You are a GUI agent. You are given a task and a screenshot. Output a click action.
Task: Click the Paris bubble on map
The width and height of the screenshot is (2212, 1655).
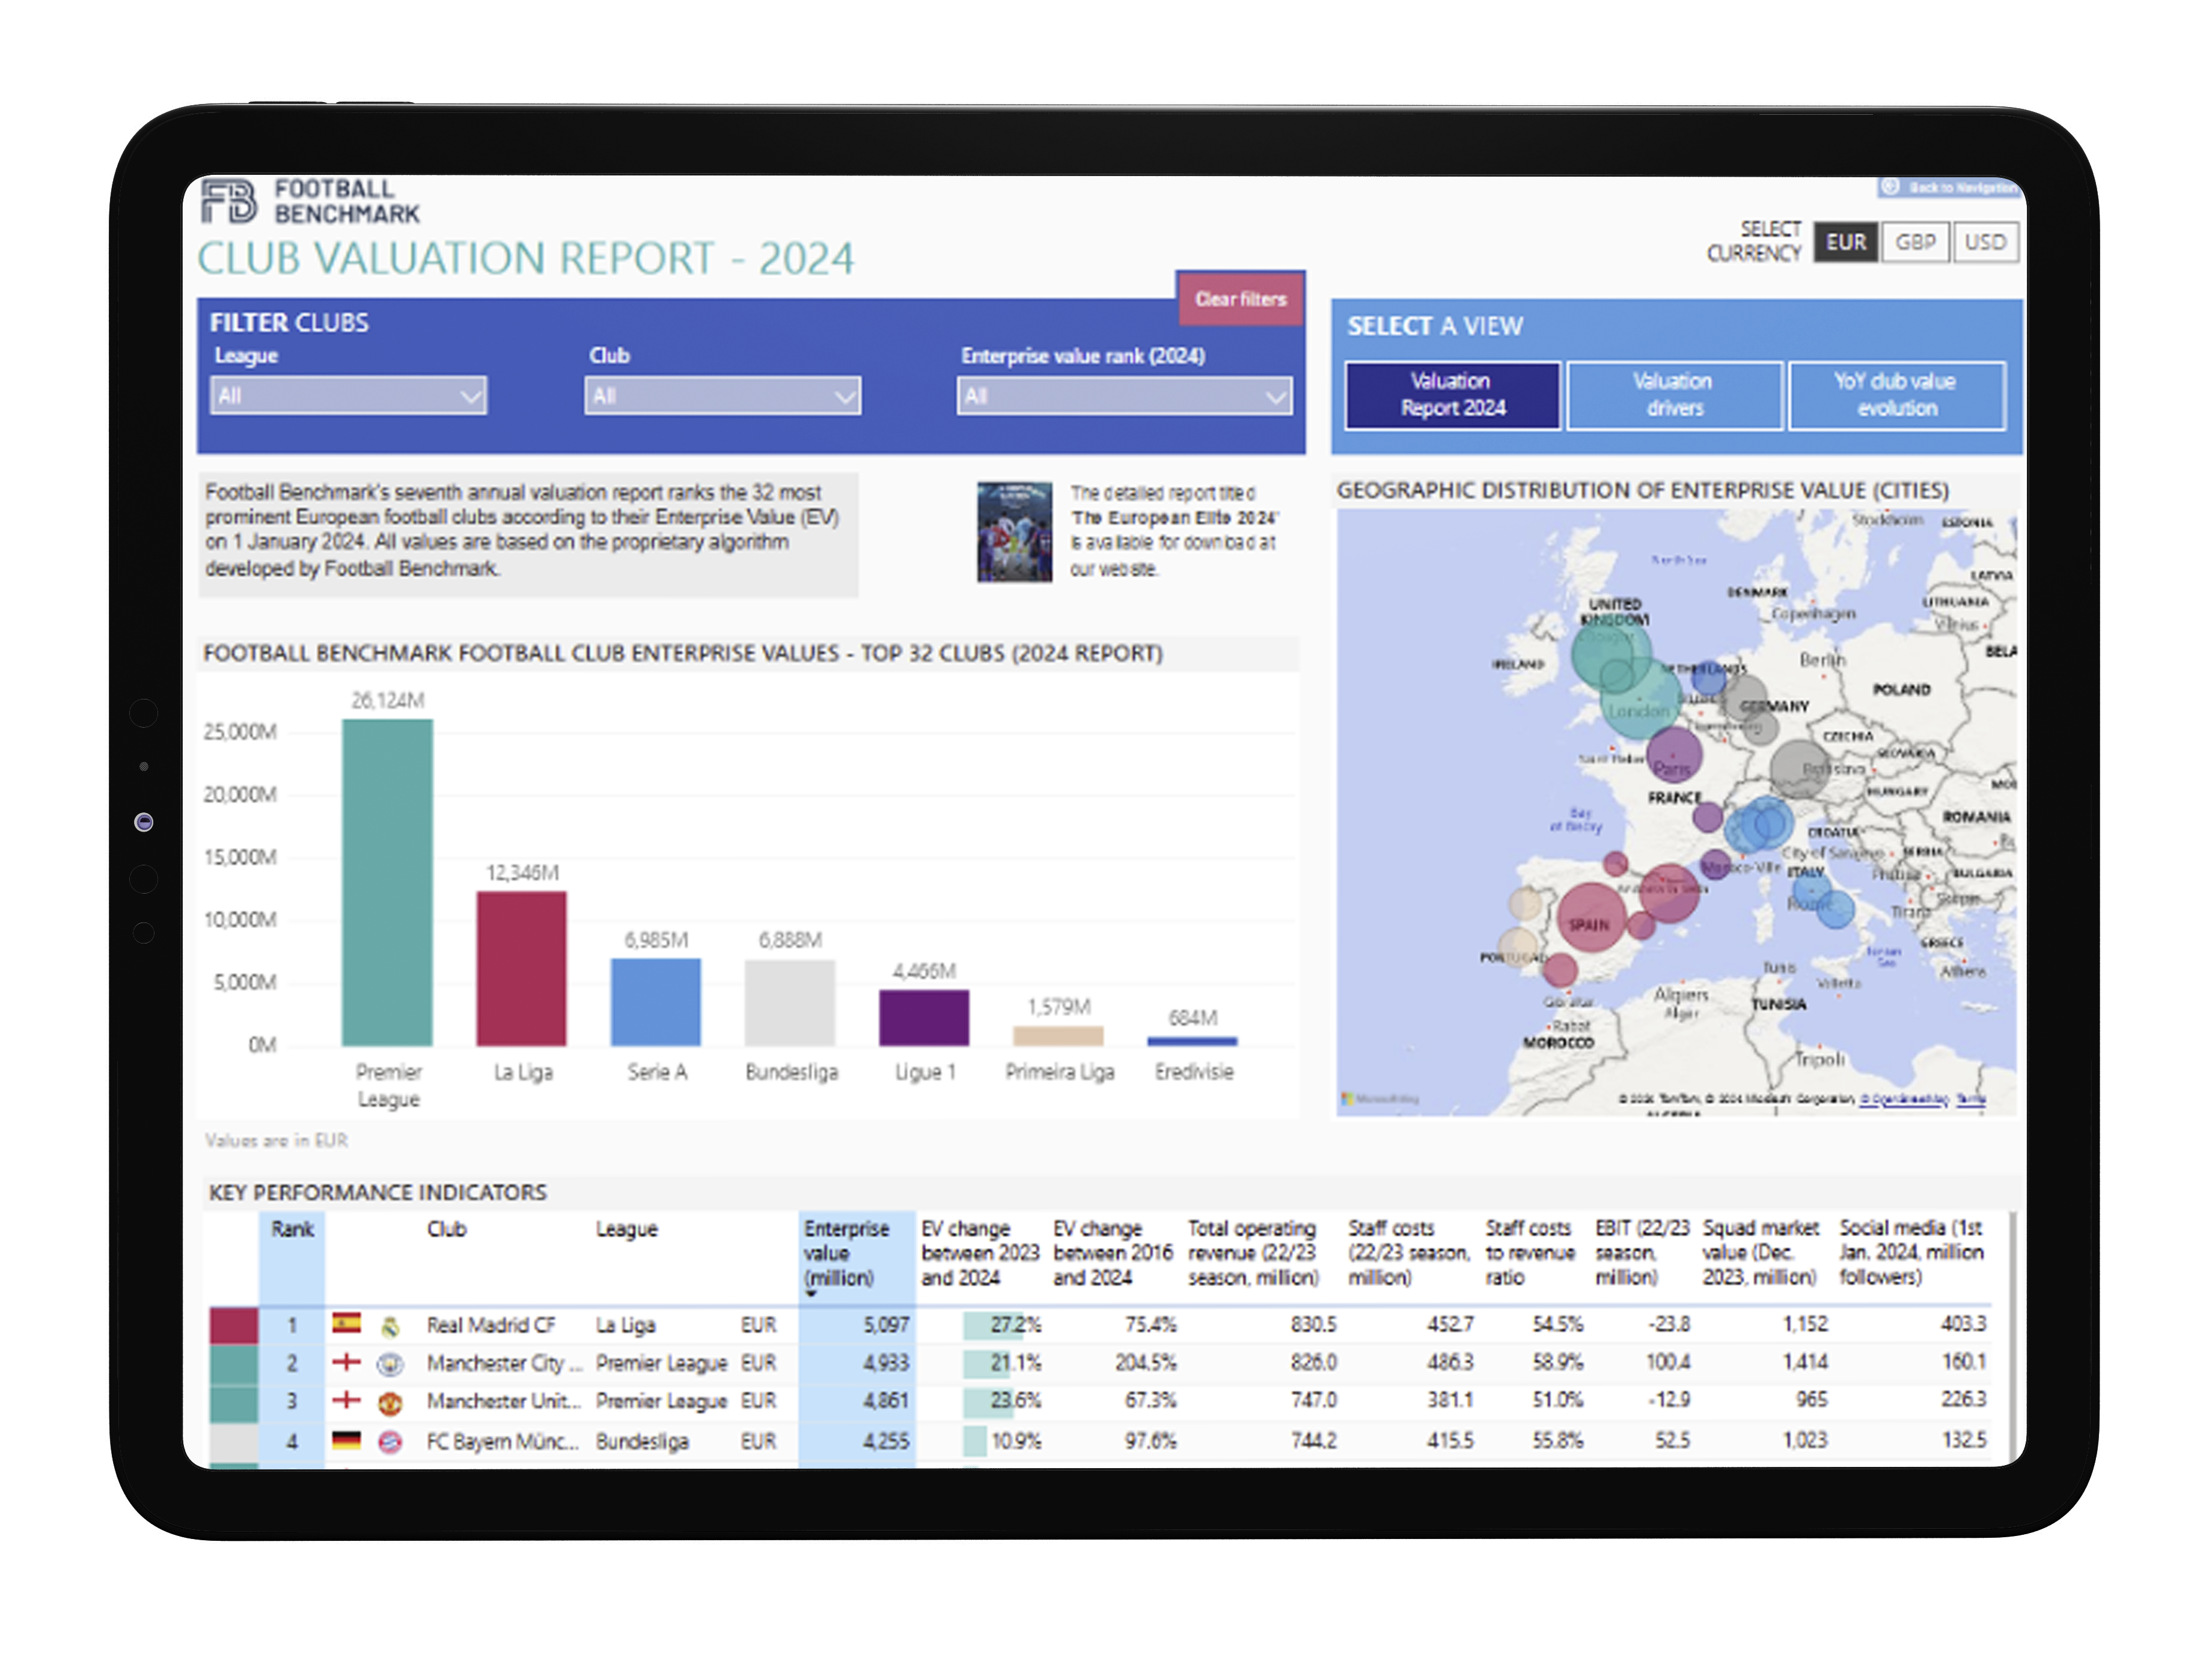click(x=1674, y=755)
